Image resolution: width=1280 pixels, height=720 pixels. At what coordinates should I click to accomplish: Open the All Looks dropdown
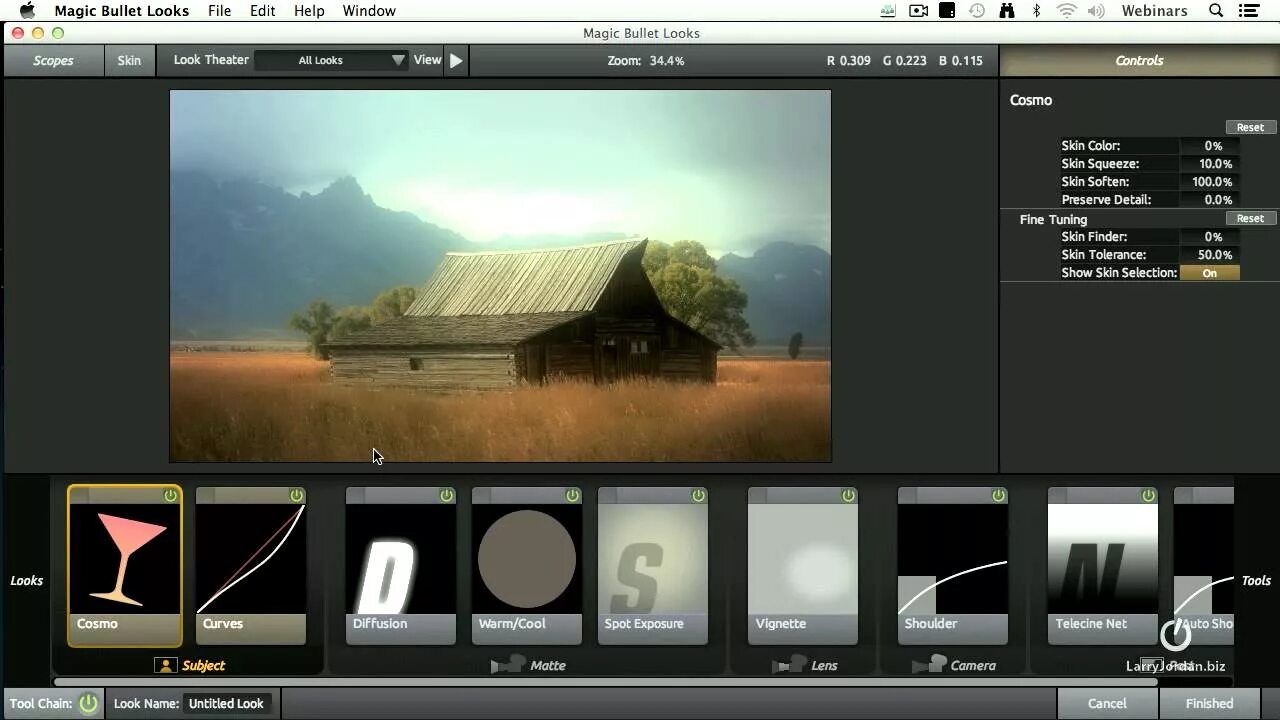click(x=330, y=60)
